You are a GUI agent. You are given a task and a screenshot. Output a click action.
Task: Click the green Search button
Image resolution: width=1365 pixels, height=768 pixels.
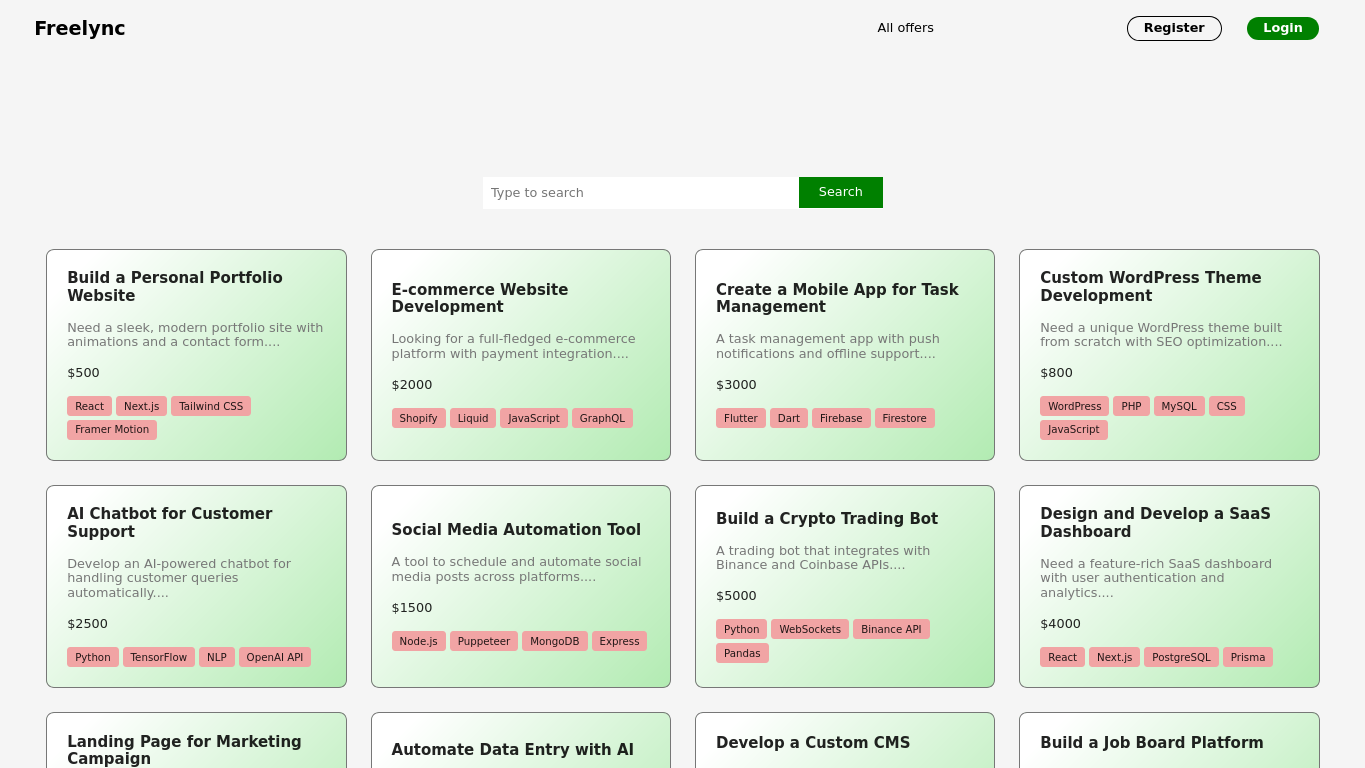[841, 192]
